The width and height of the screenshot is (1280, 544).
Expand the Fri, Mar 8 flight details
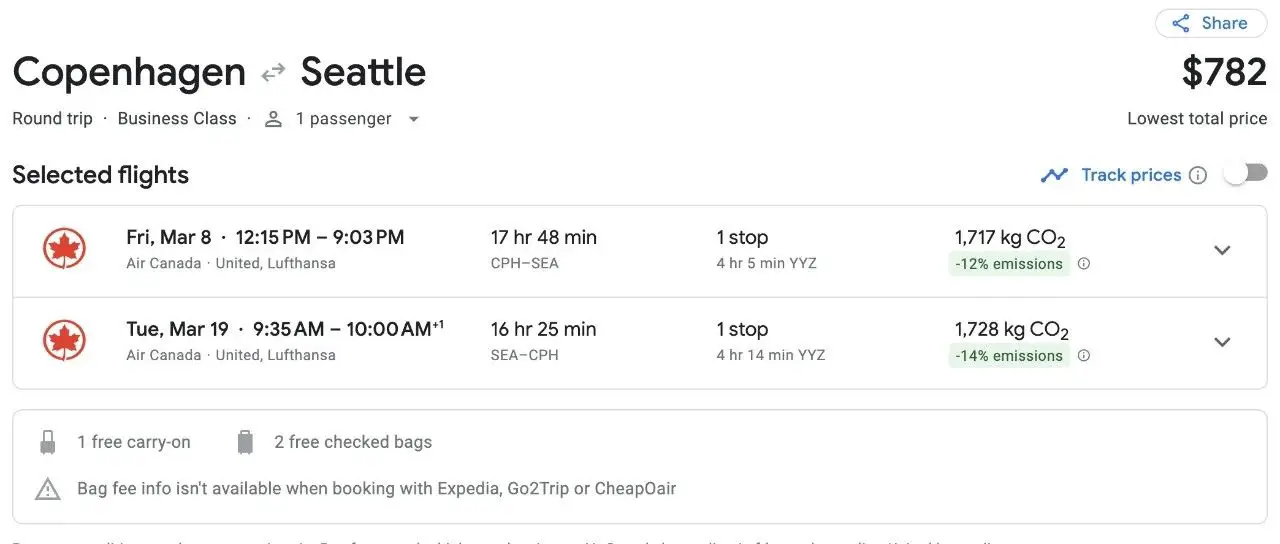(1222, 250)
